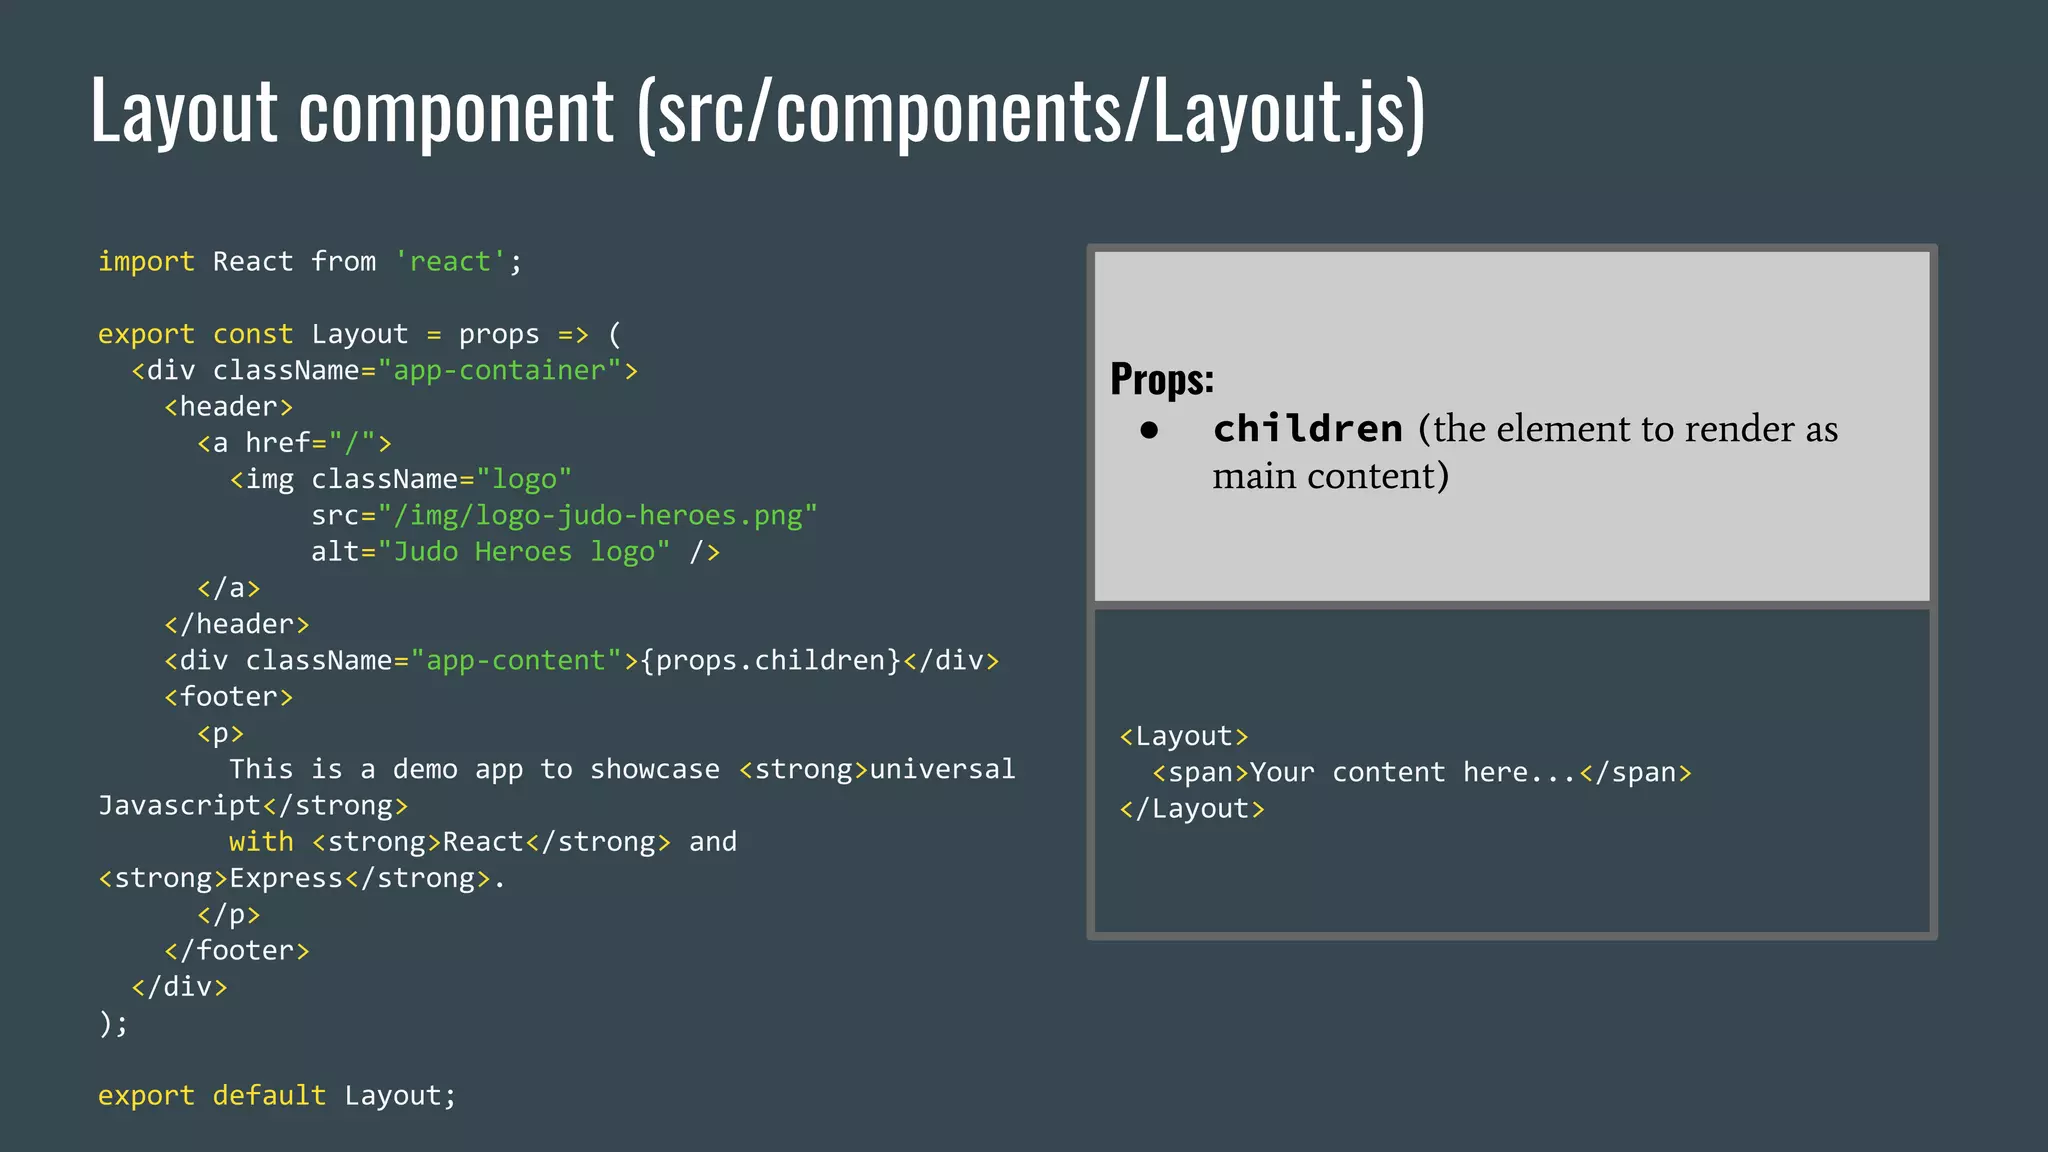The height and width of the screenshot is (1152, 2048).
Task: Click the opening '<p>' tag line
Action: (x=221, y=733)
